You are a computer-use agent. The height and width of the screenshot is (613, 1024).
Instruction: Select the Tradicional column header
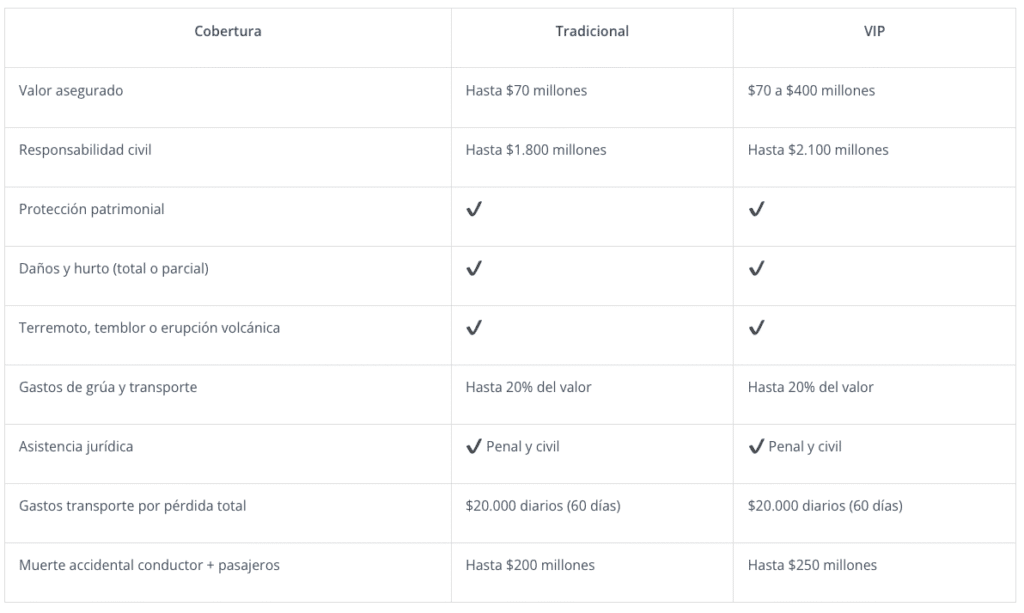click(x=592, y=31)
